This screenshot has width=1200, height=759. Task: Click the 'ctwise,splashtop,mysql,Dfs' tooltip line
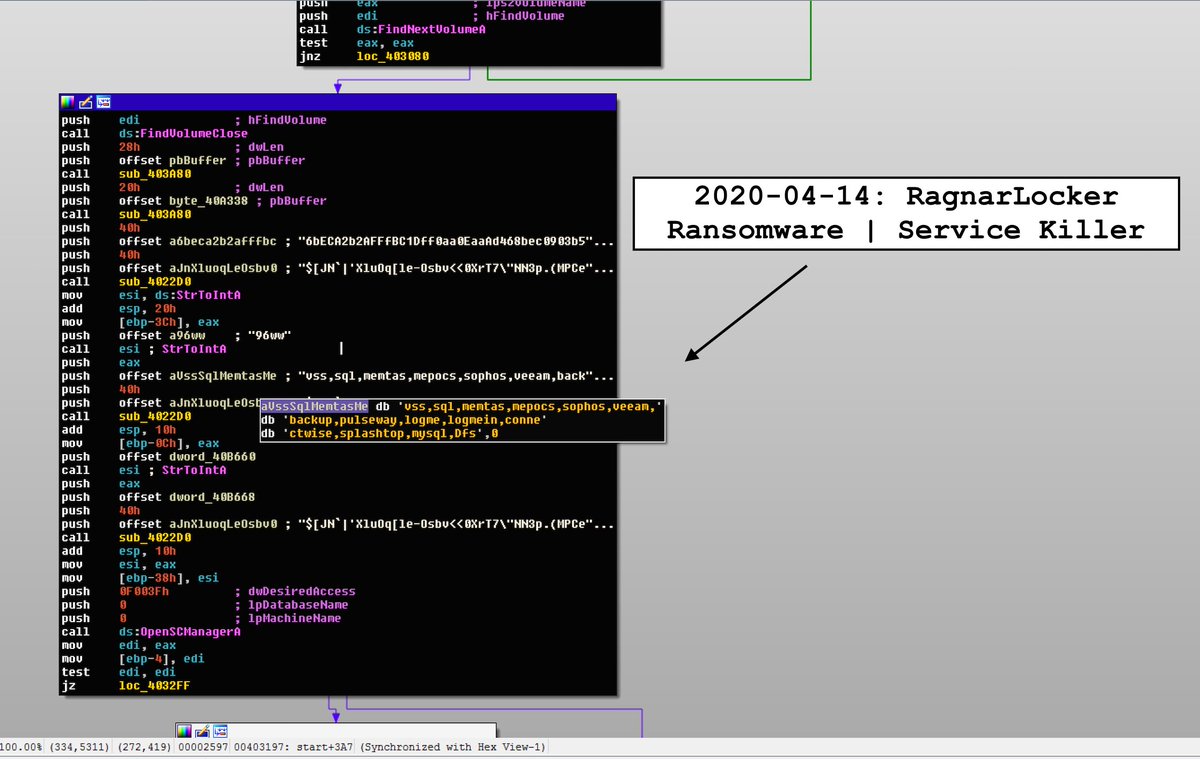379,433
